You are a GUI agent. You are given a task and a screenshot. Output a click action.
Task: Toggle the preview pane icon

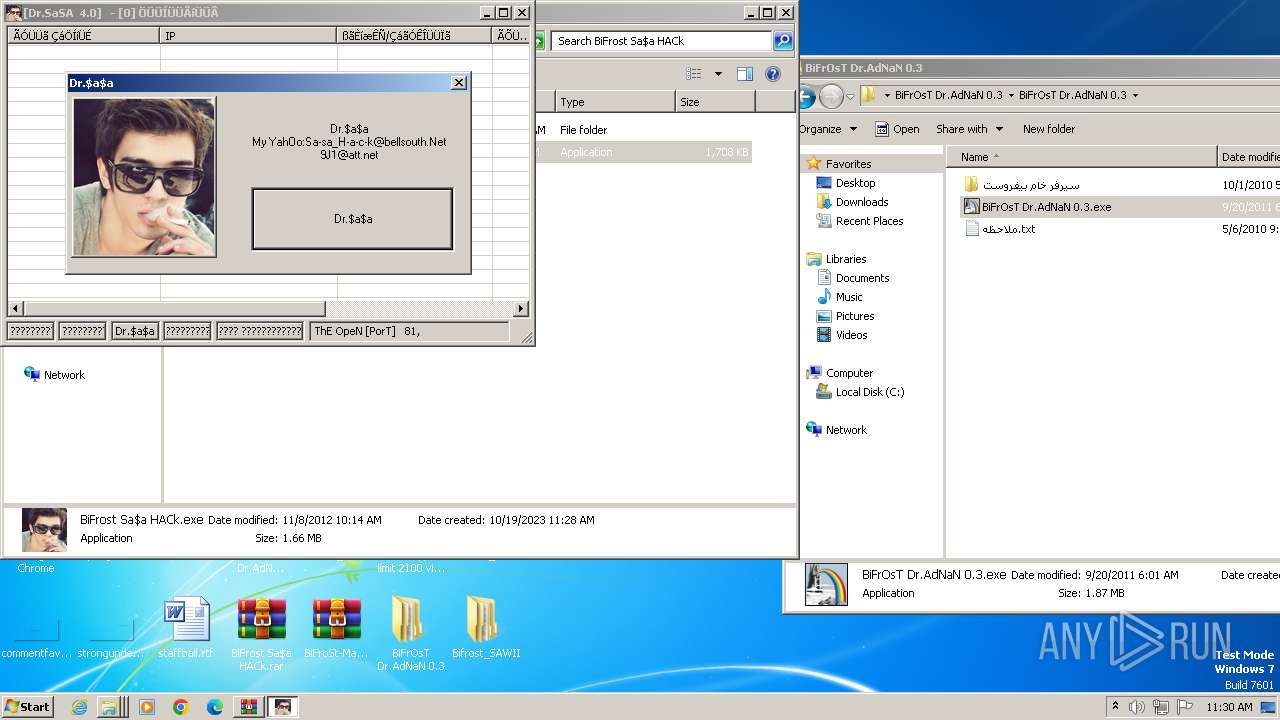point(744,74)
